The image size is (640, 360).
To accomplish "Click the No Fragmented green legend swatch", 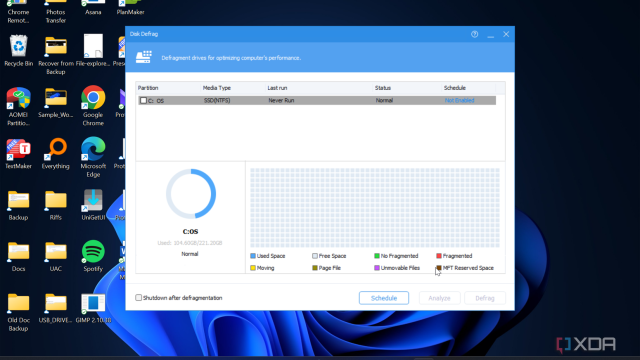I will (377, 256).
